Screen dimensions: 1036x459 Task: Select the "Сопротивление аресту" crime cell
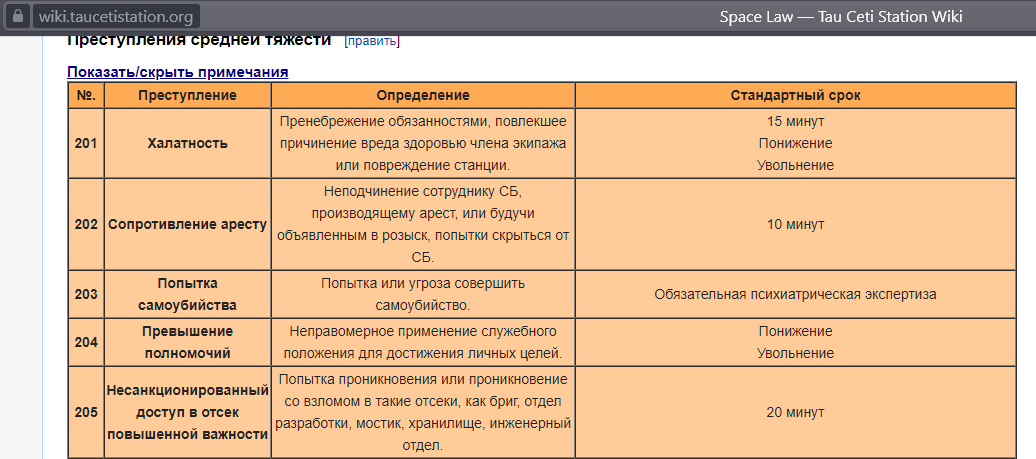click(x=187, y=224)
